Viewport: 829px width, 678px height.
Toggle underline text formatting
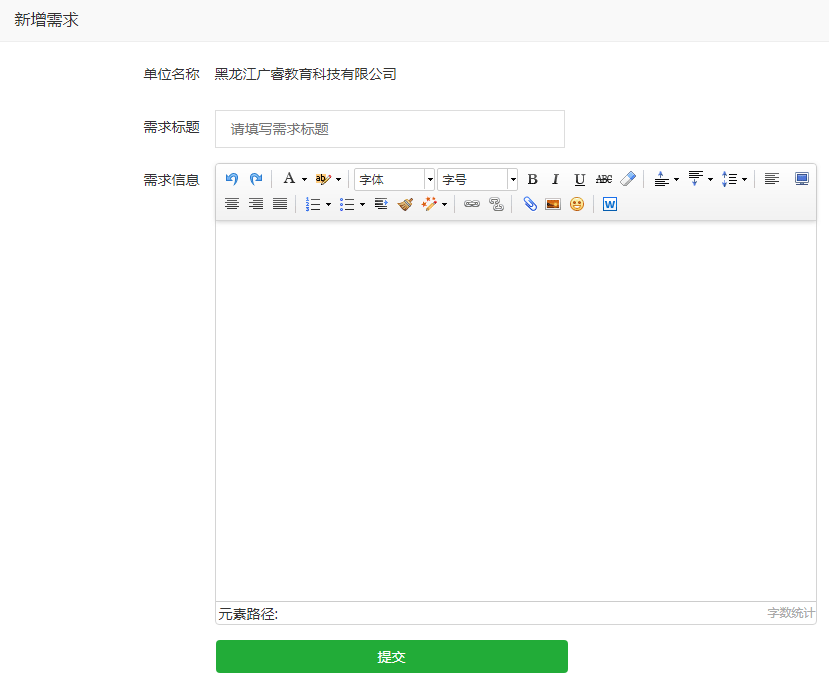click(x=580, y=179)
